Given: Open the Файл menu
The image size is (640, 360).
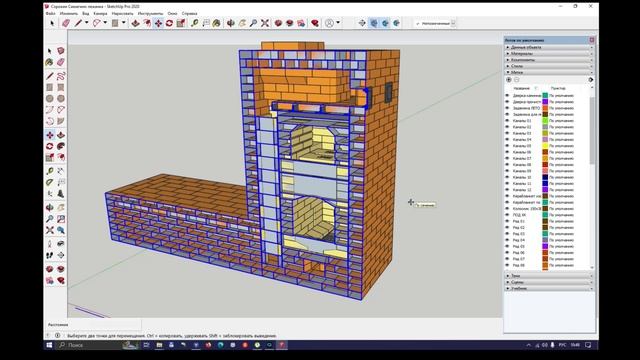Looking at the screenshot, I should (51, 13).
